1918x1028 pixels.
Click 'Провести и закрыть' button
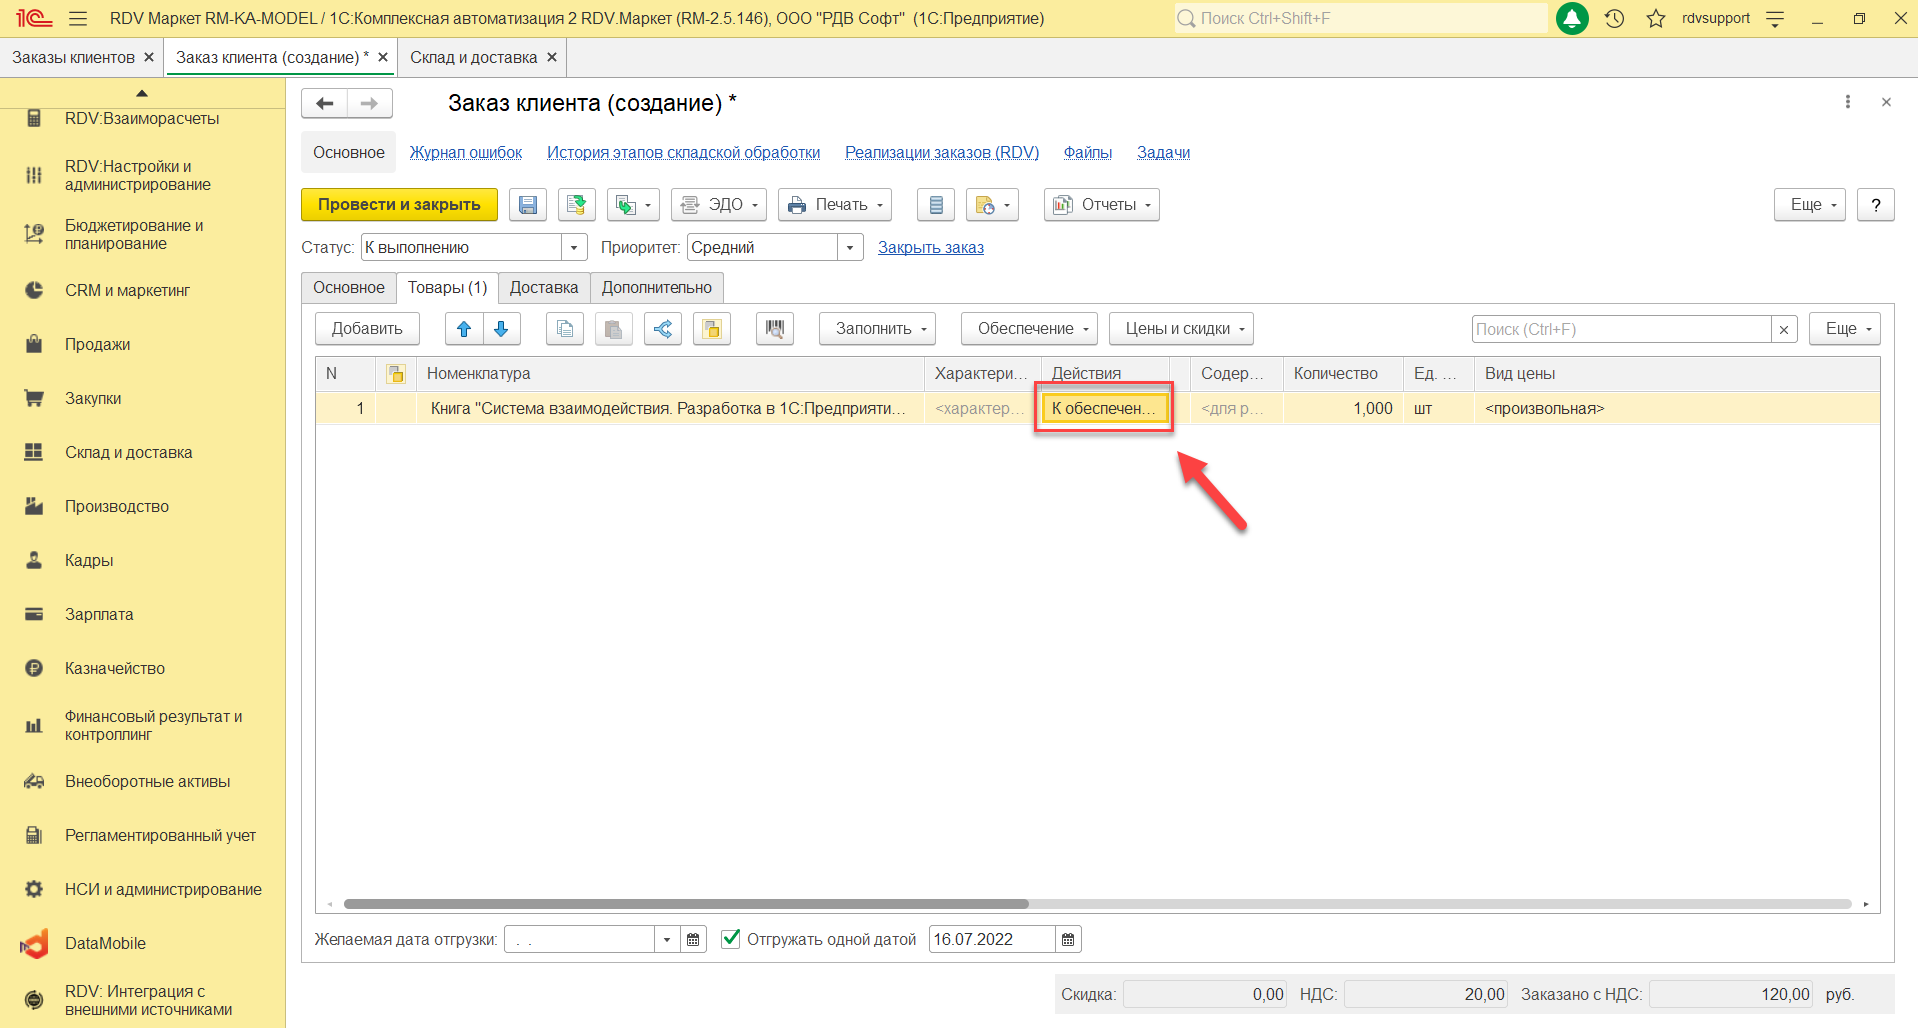pyautogui.click(x=399, y=205)
